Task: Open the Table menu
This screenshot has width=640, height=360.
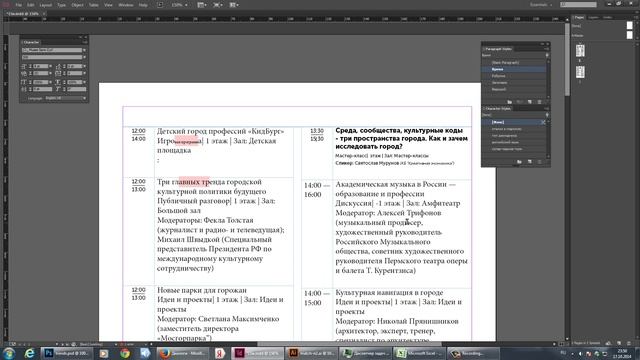Action: 93,5
